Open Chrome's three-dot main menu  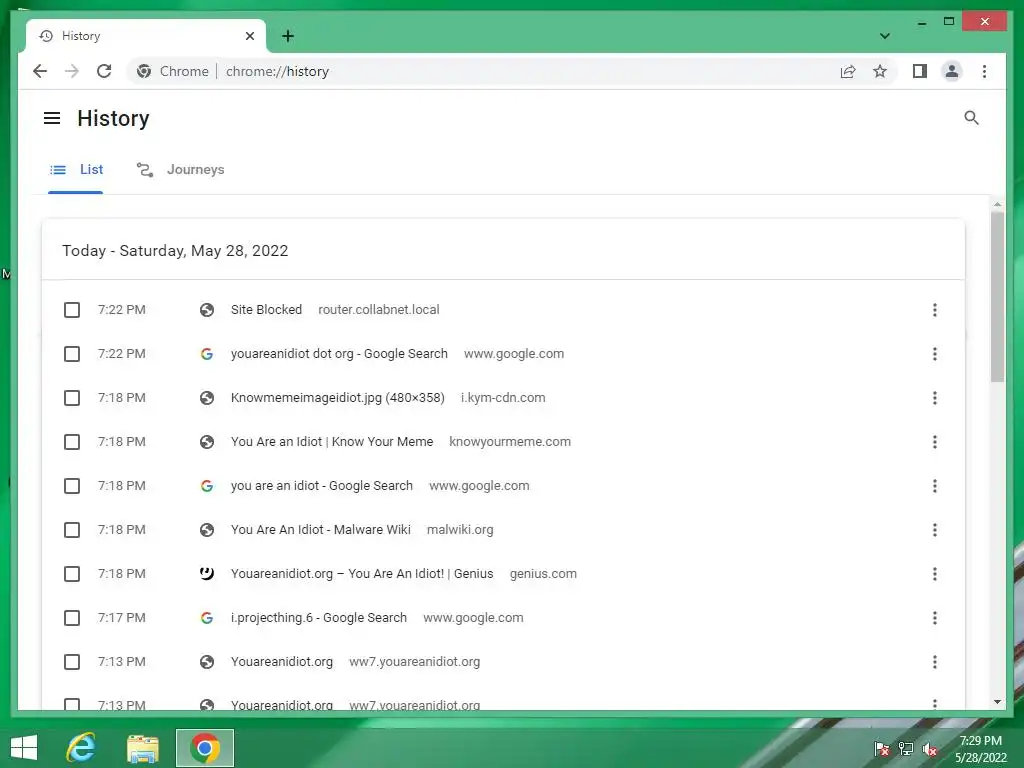pyautogui.click(x=984, y=71)
